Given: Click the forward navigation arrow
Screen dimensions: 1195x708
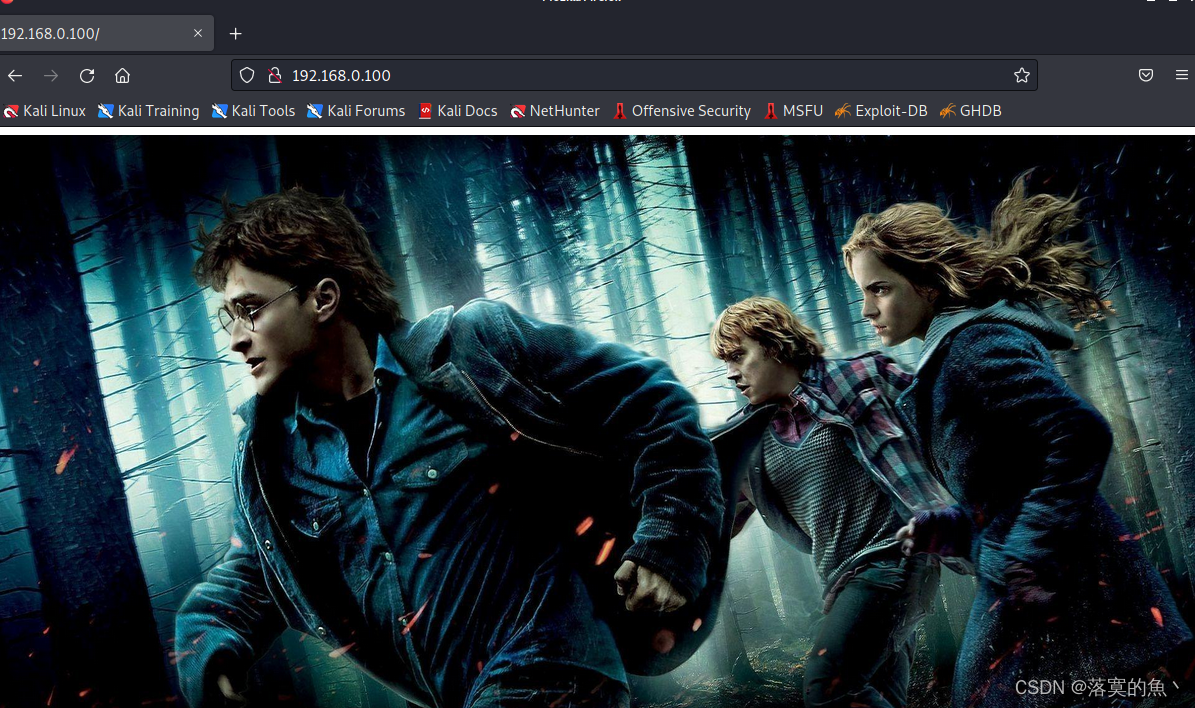Looking at the screenshot, I should click(51, 75).
